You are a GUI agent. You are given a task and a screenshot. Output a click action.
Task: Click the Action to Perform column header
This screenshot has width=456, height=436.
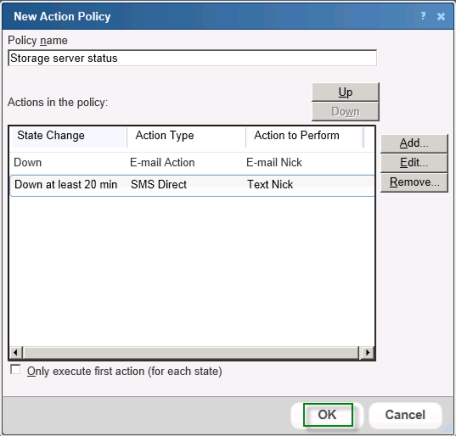click(x=304, y=136)
